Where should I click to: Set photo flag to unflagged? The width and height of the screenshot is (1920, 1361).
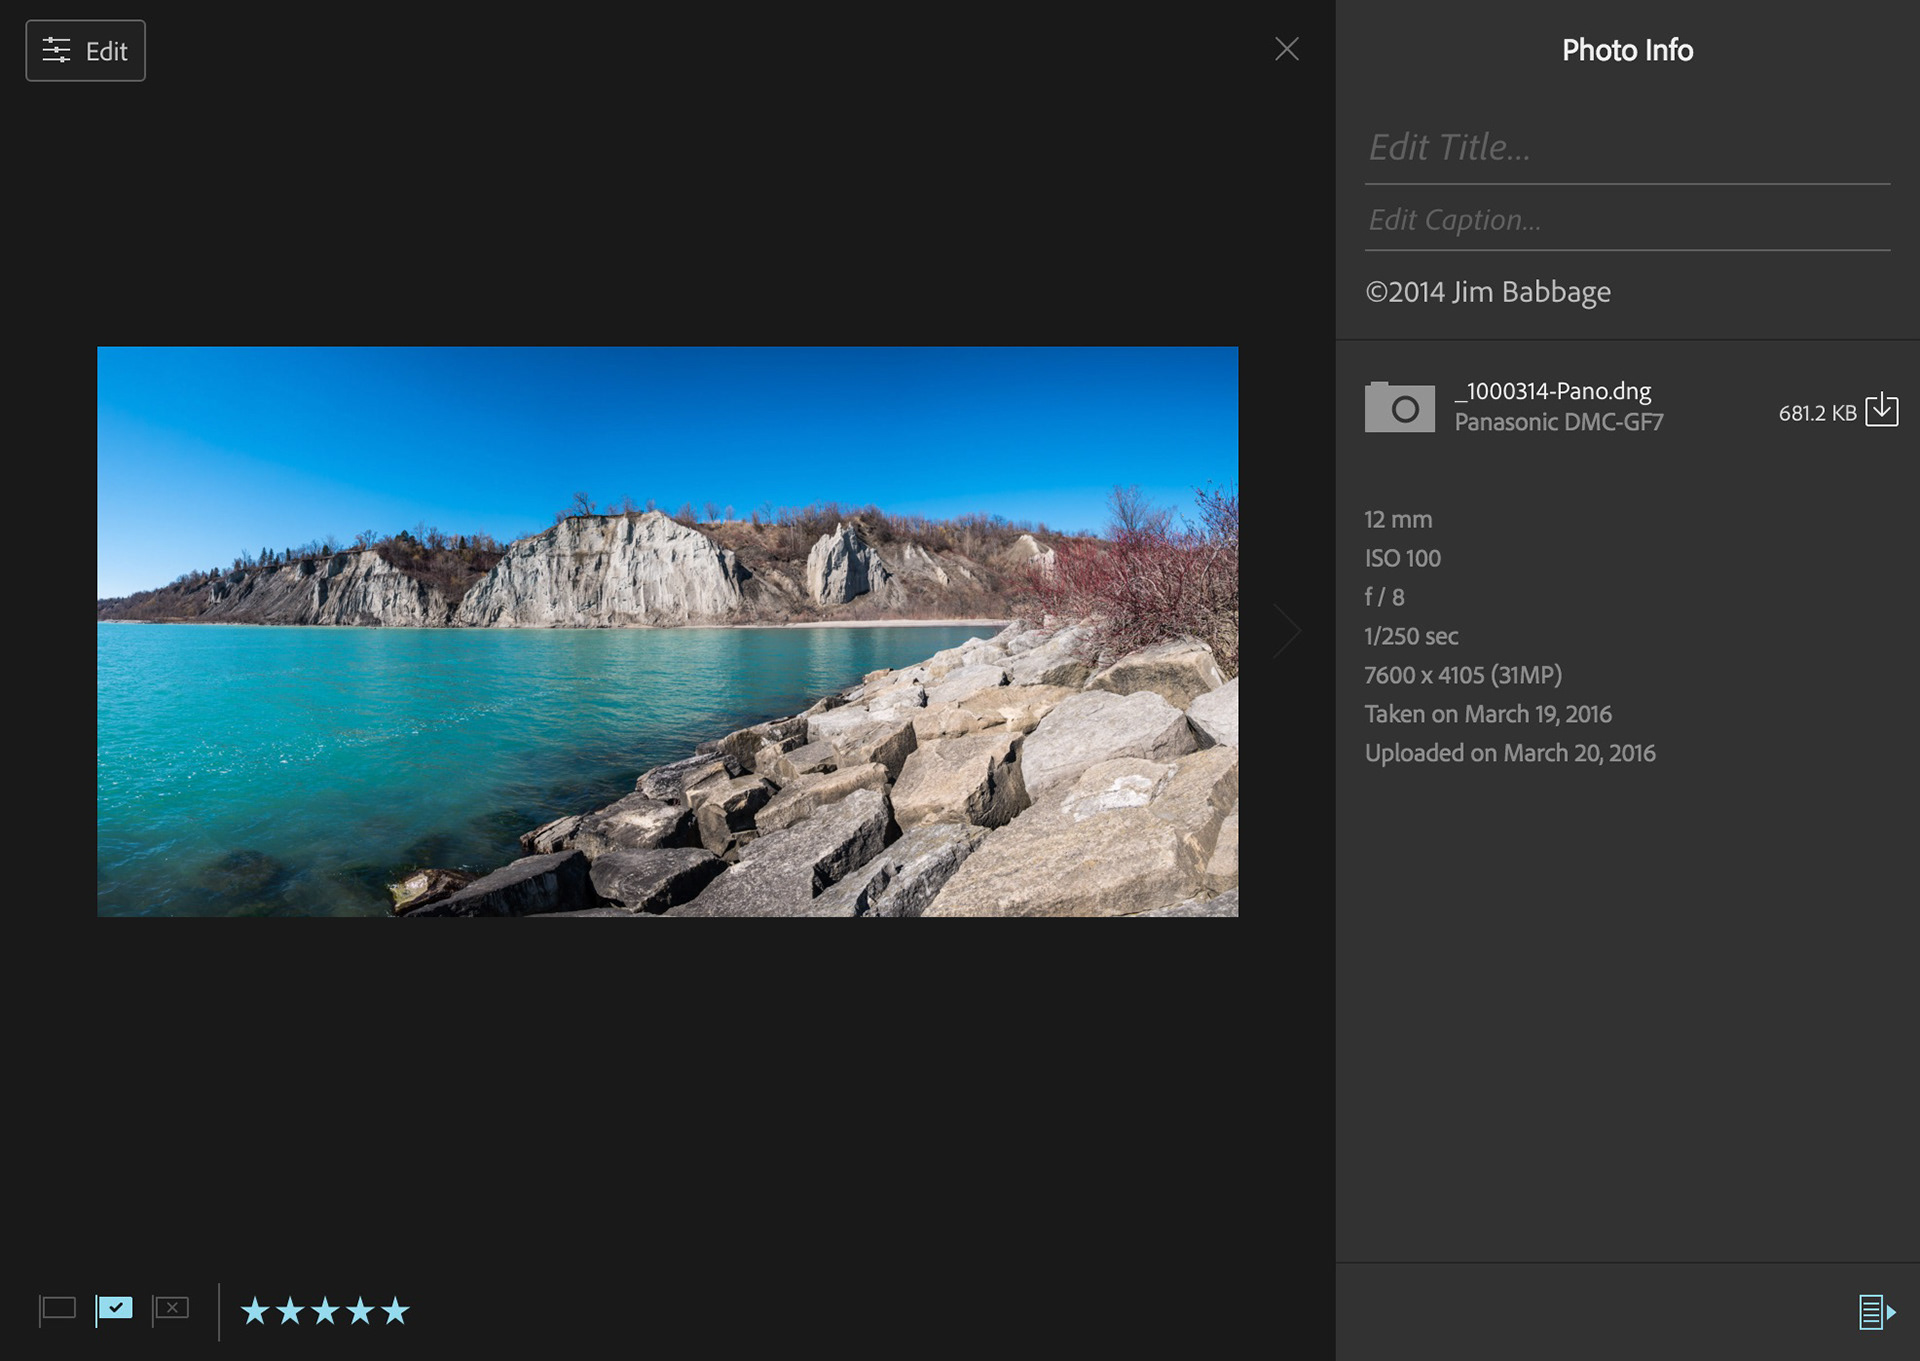[x=58, y=1310]
